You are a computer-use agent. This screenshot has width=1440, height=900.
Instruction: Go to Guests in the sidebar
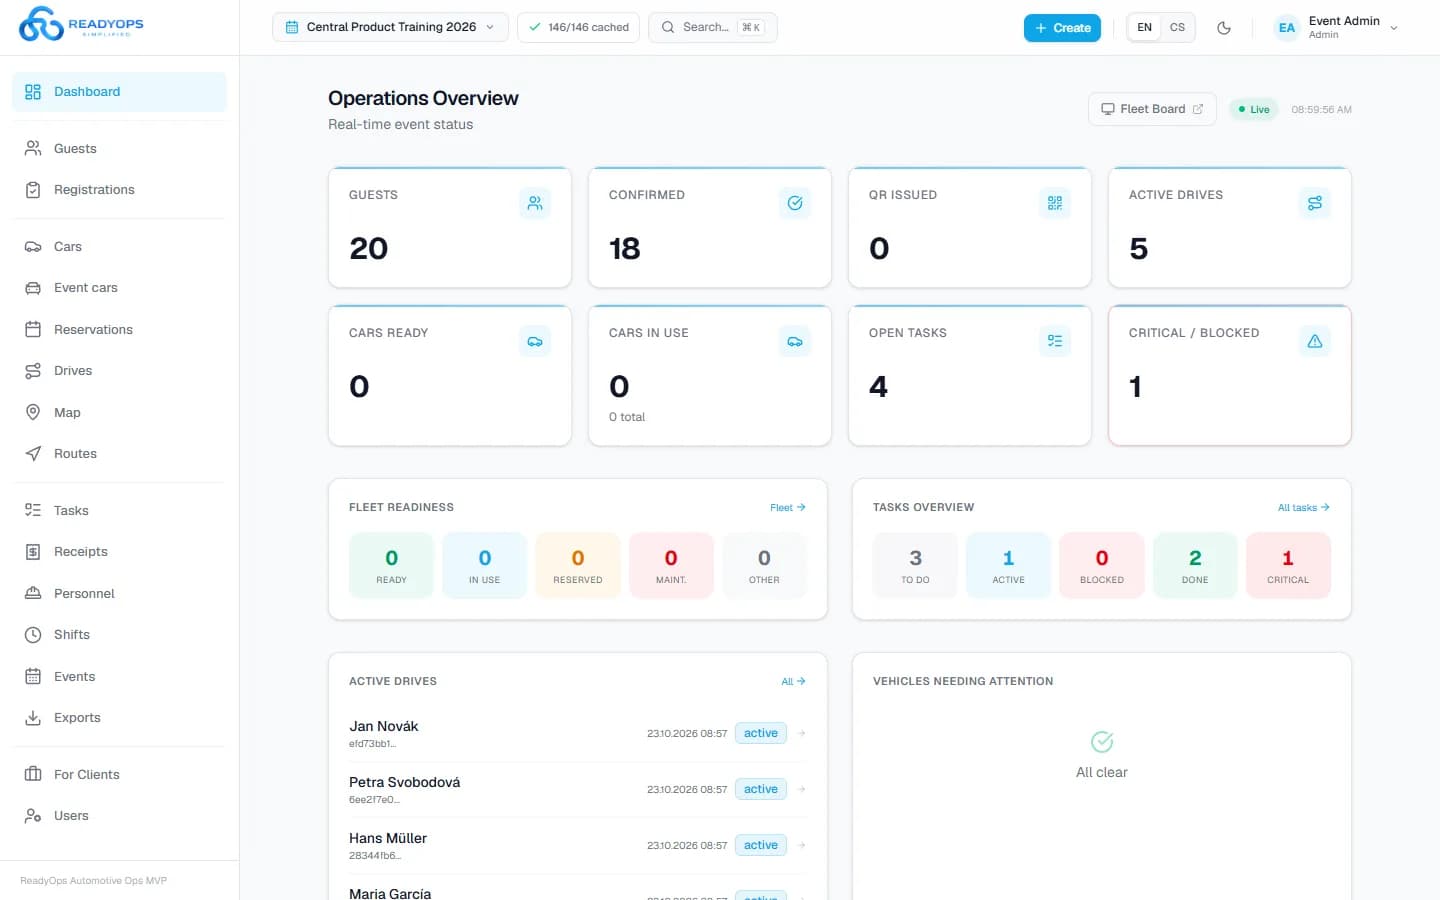(119, 149)
